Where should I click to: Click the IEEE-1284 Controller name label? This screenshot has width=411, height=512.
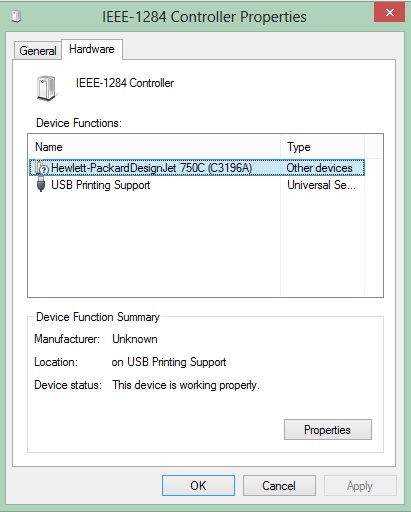pyautogui.click(x=125, y=83)
